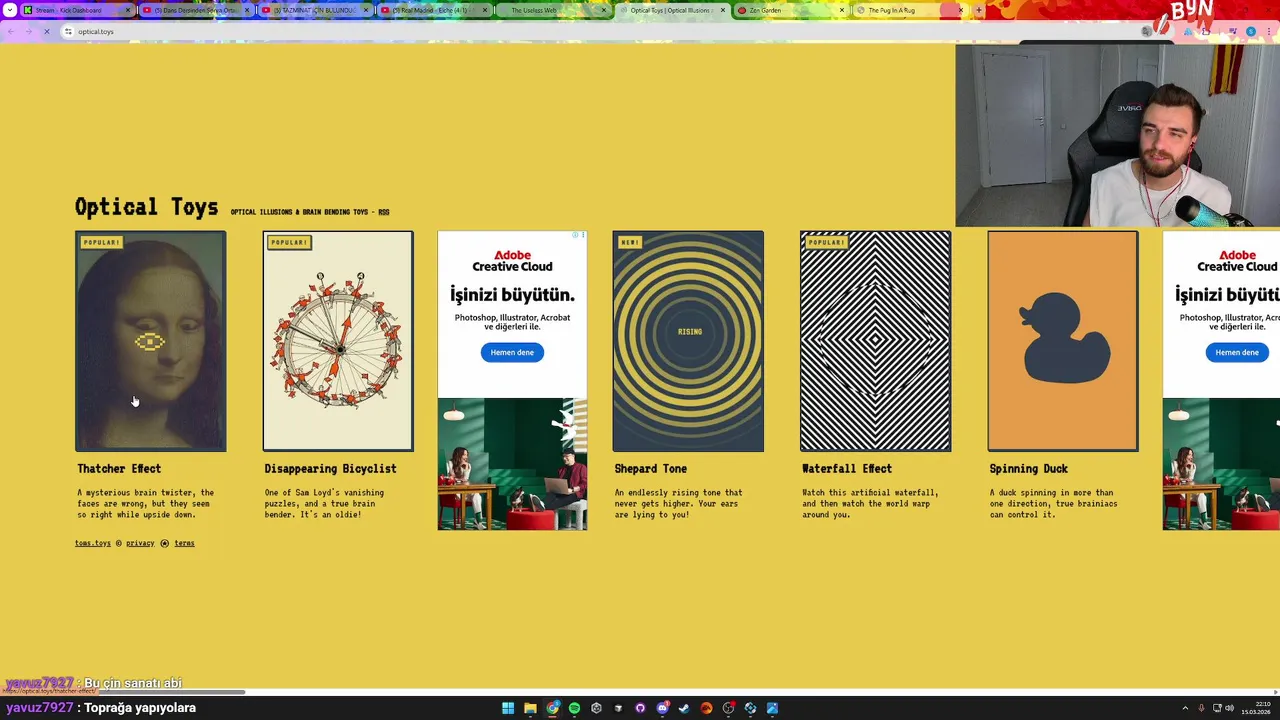Switch to The Pug In A Rug tab
Screen dimensions: 1280x720
(x=910, y=10)
